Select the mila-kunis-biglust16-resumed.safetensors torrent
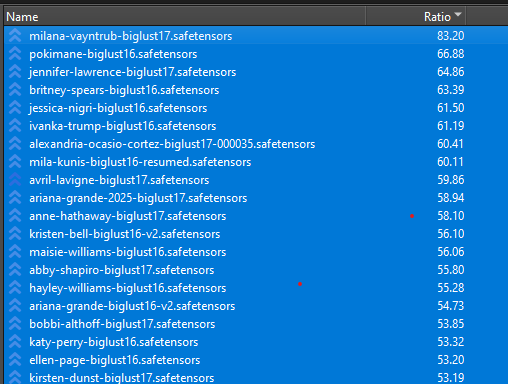The image size is (508, 384). (256, 162)
